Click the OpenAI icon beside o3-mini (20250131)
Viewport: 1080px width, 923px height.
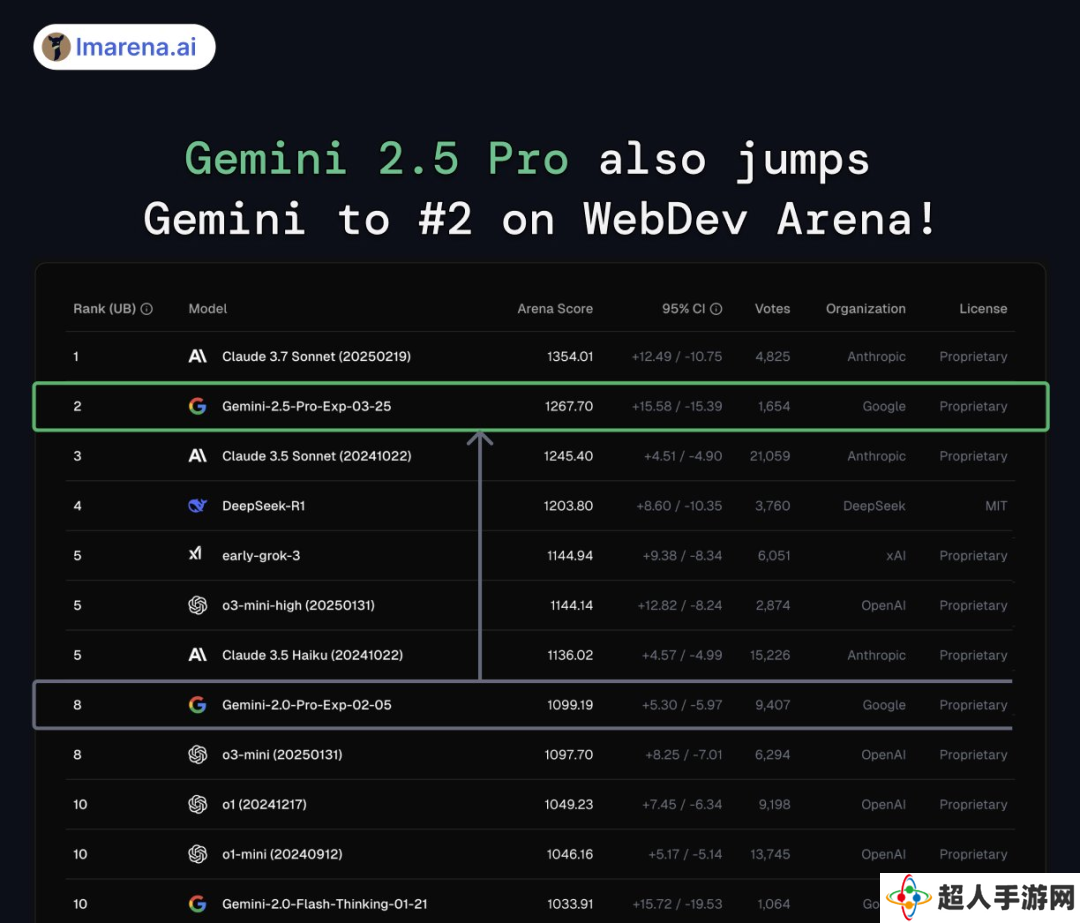click(x=198, y=754)
